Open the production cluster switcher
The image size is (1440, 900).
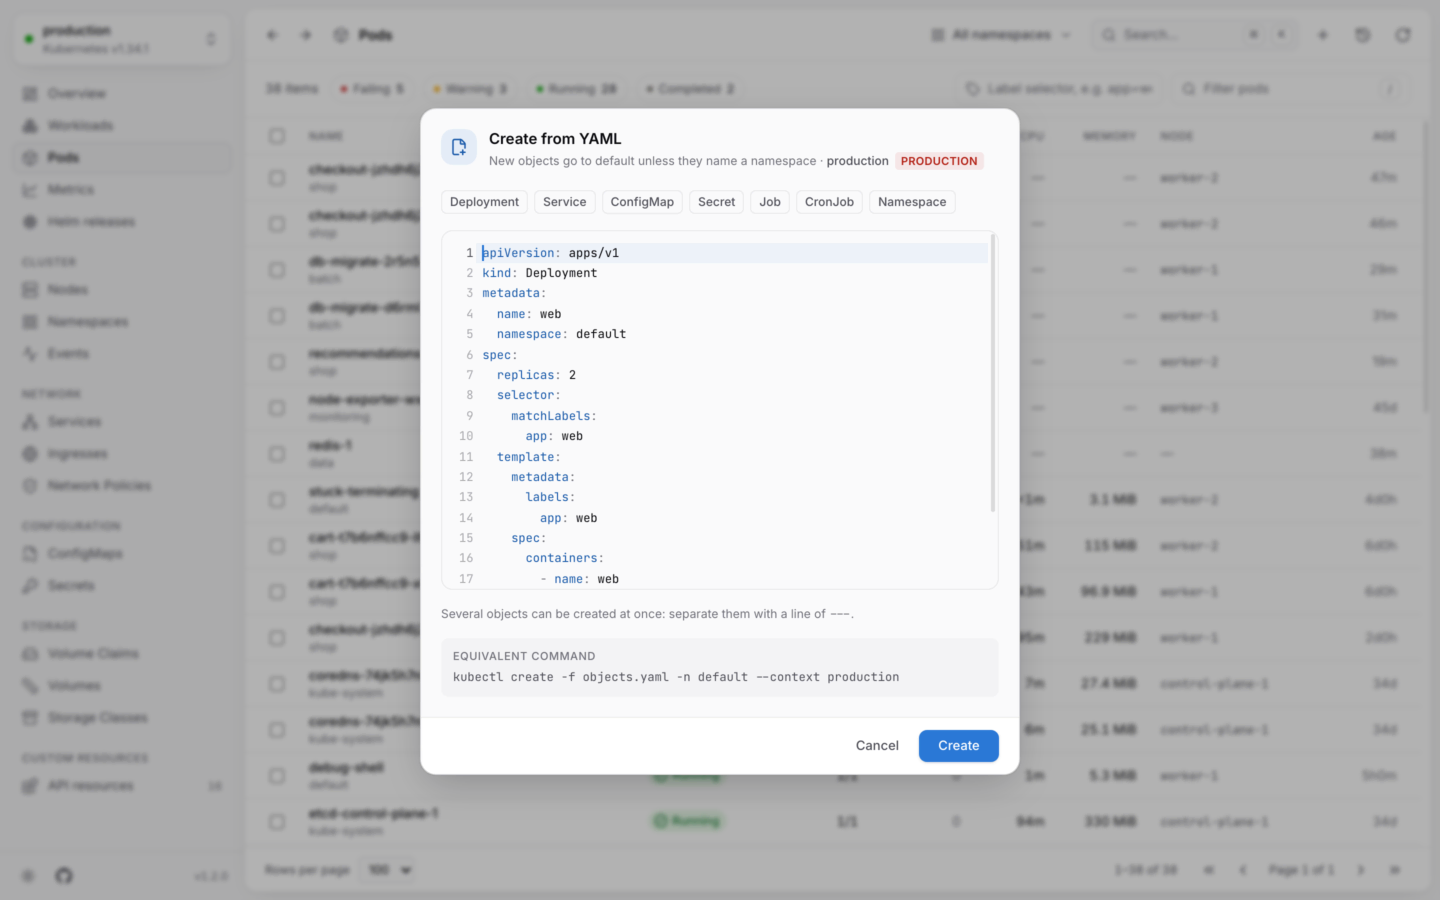click(121, 39)
